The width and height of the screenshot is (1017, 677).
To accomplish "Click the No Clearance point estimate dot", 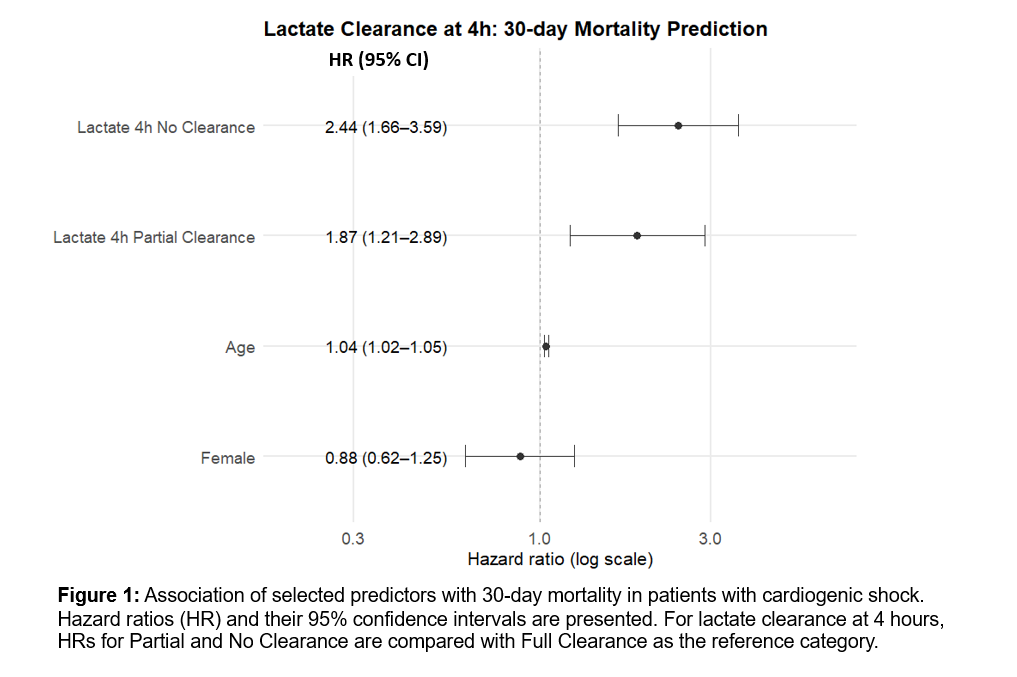I will point(678,125).
